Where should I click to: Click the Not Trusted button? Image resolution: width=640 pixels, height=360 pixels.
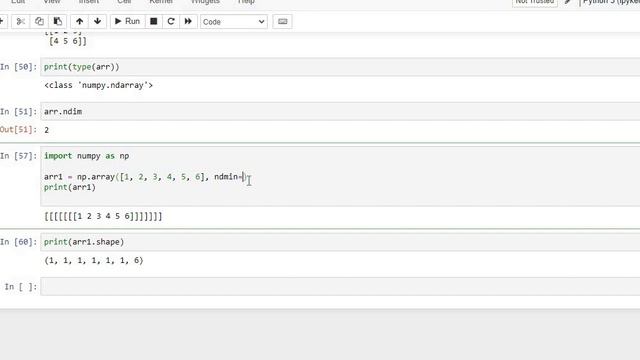(535, 2)
